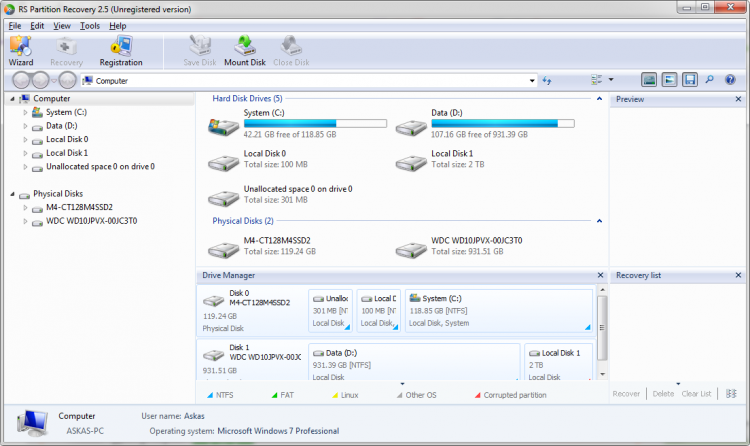750x446 pixels.
Task: Select the 100 MB Local Disk block in Drive Manager
Action: 378,311
